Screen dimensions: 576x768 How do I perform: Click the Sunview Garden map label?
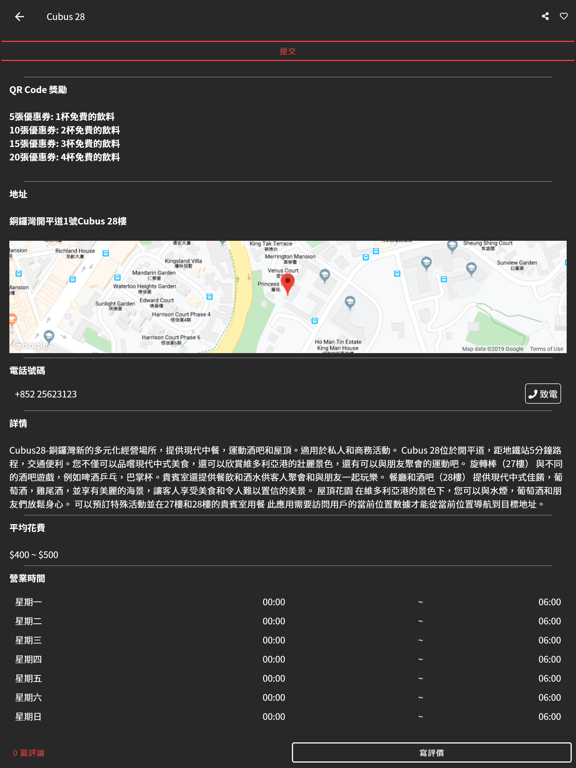coord(517,263)
